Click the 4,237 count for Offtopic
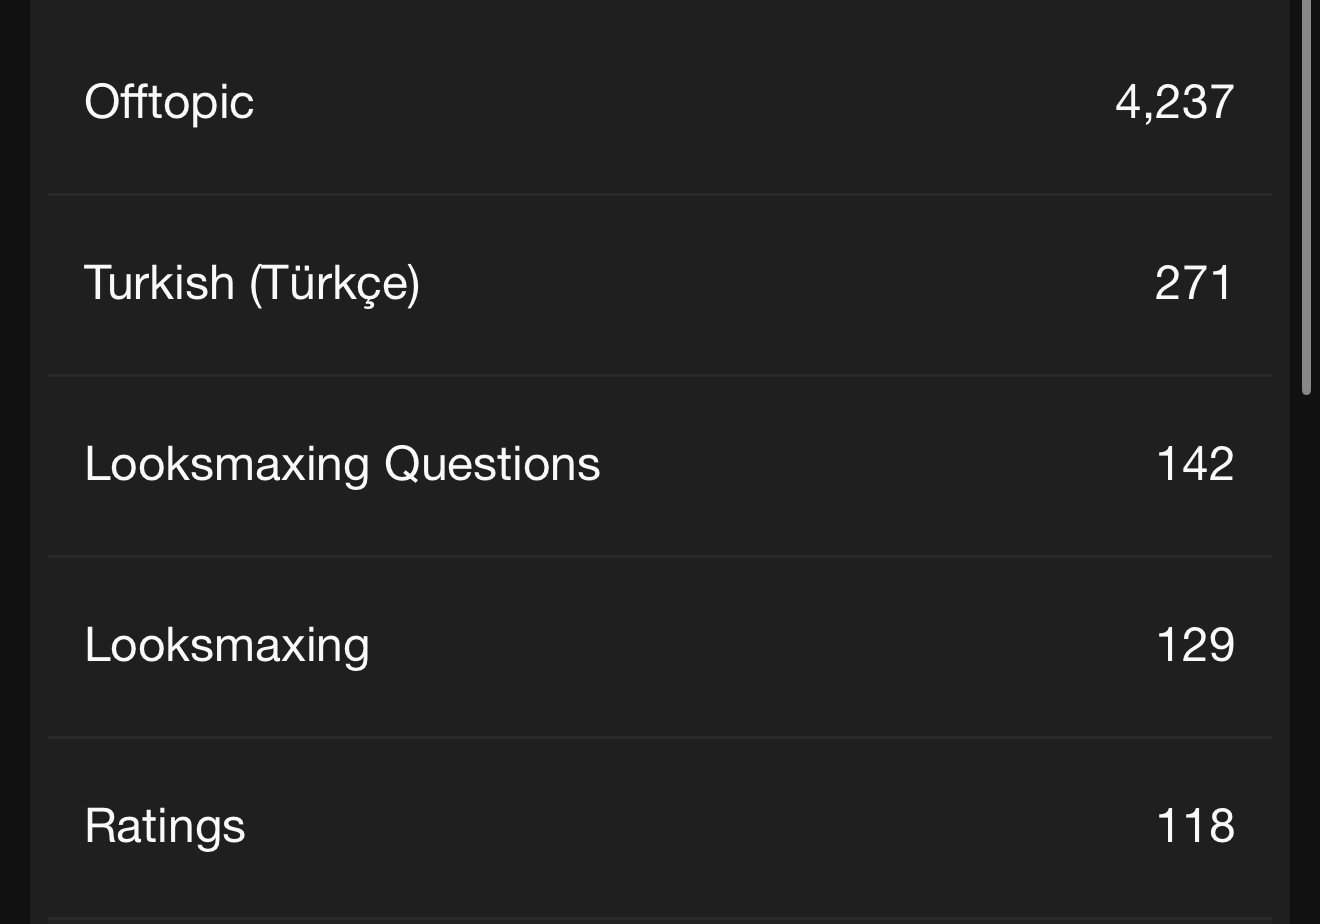The height and width of the screenshot is (924, 1320). coord(1174,102)
